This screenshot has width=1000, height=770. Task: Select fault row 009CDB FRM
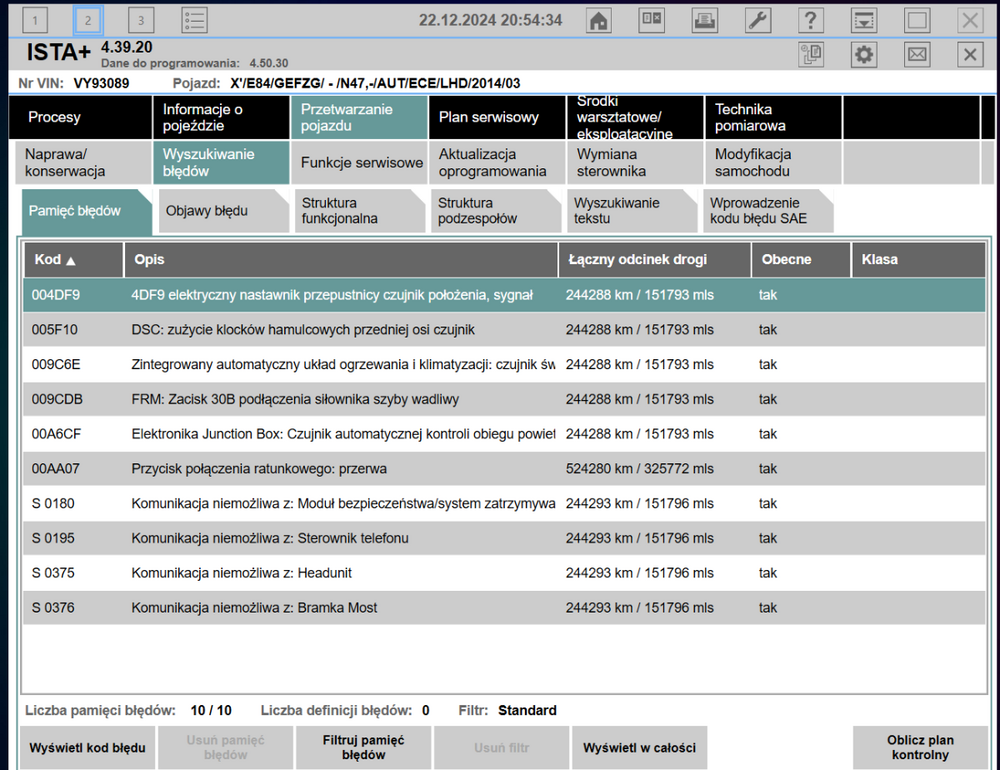tap(504, 399)
